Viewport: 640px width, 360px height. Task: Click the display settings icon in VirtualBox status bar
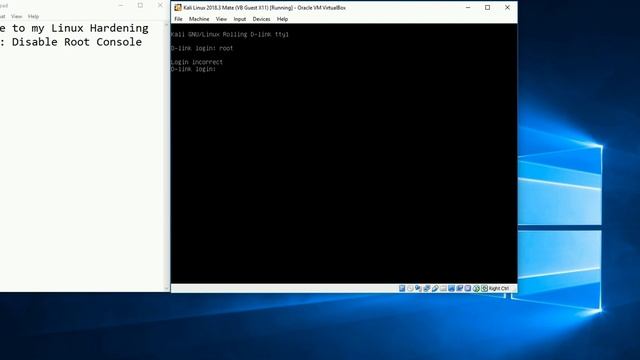click(451, 289)
